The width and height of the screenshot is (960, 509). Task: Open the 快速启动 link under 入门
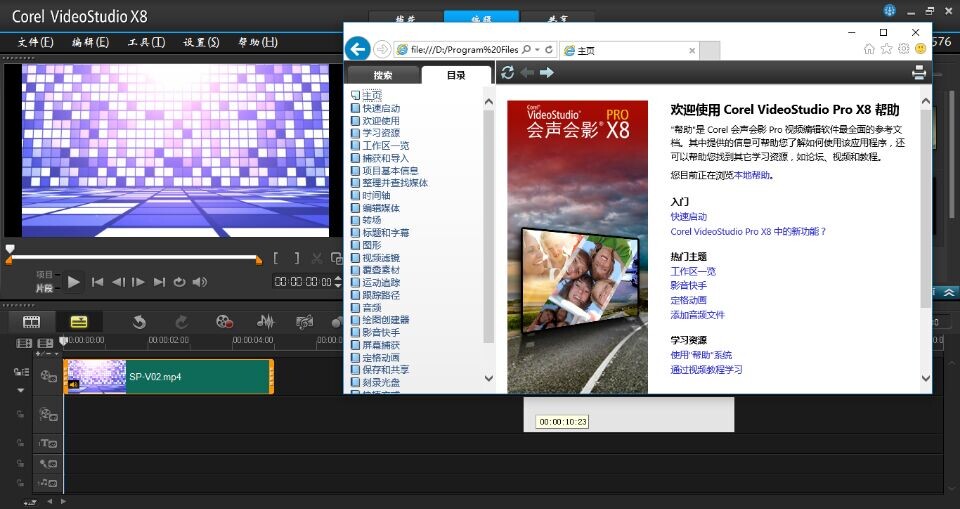688,216
